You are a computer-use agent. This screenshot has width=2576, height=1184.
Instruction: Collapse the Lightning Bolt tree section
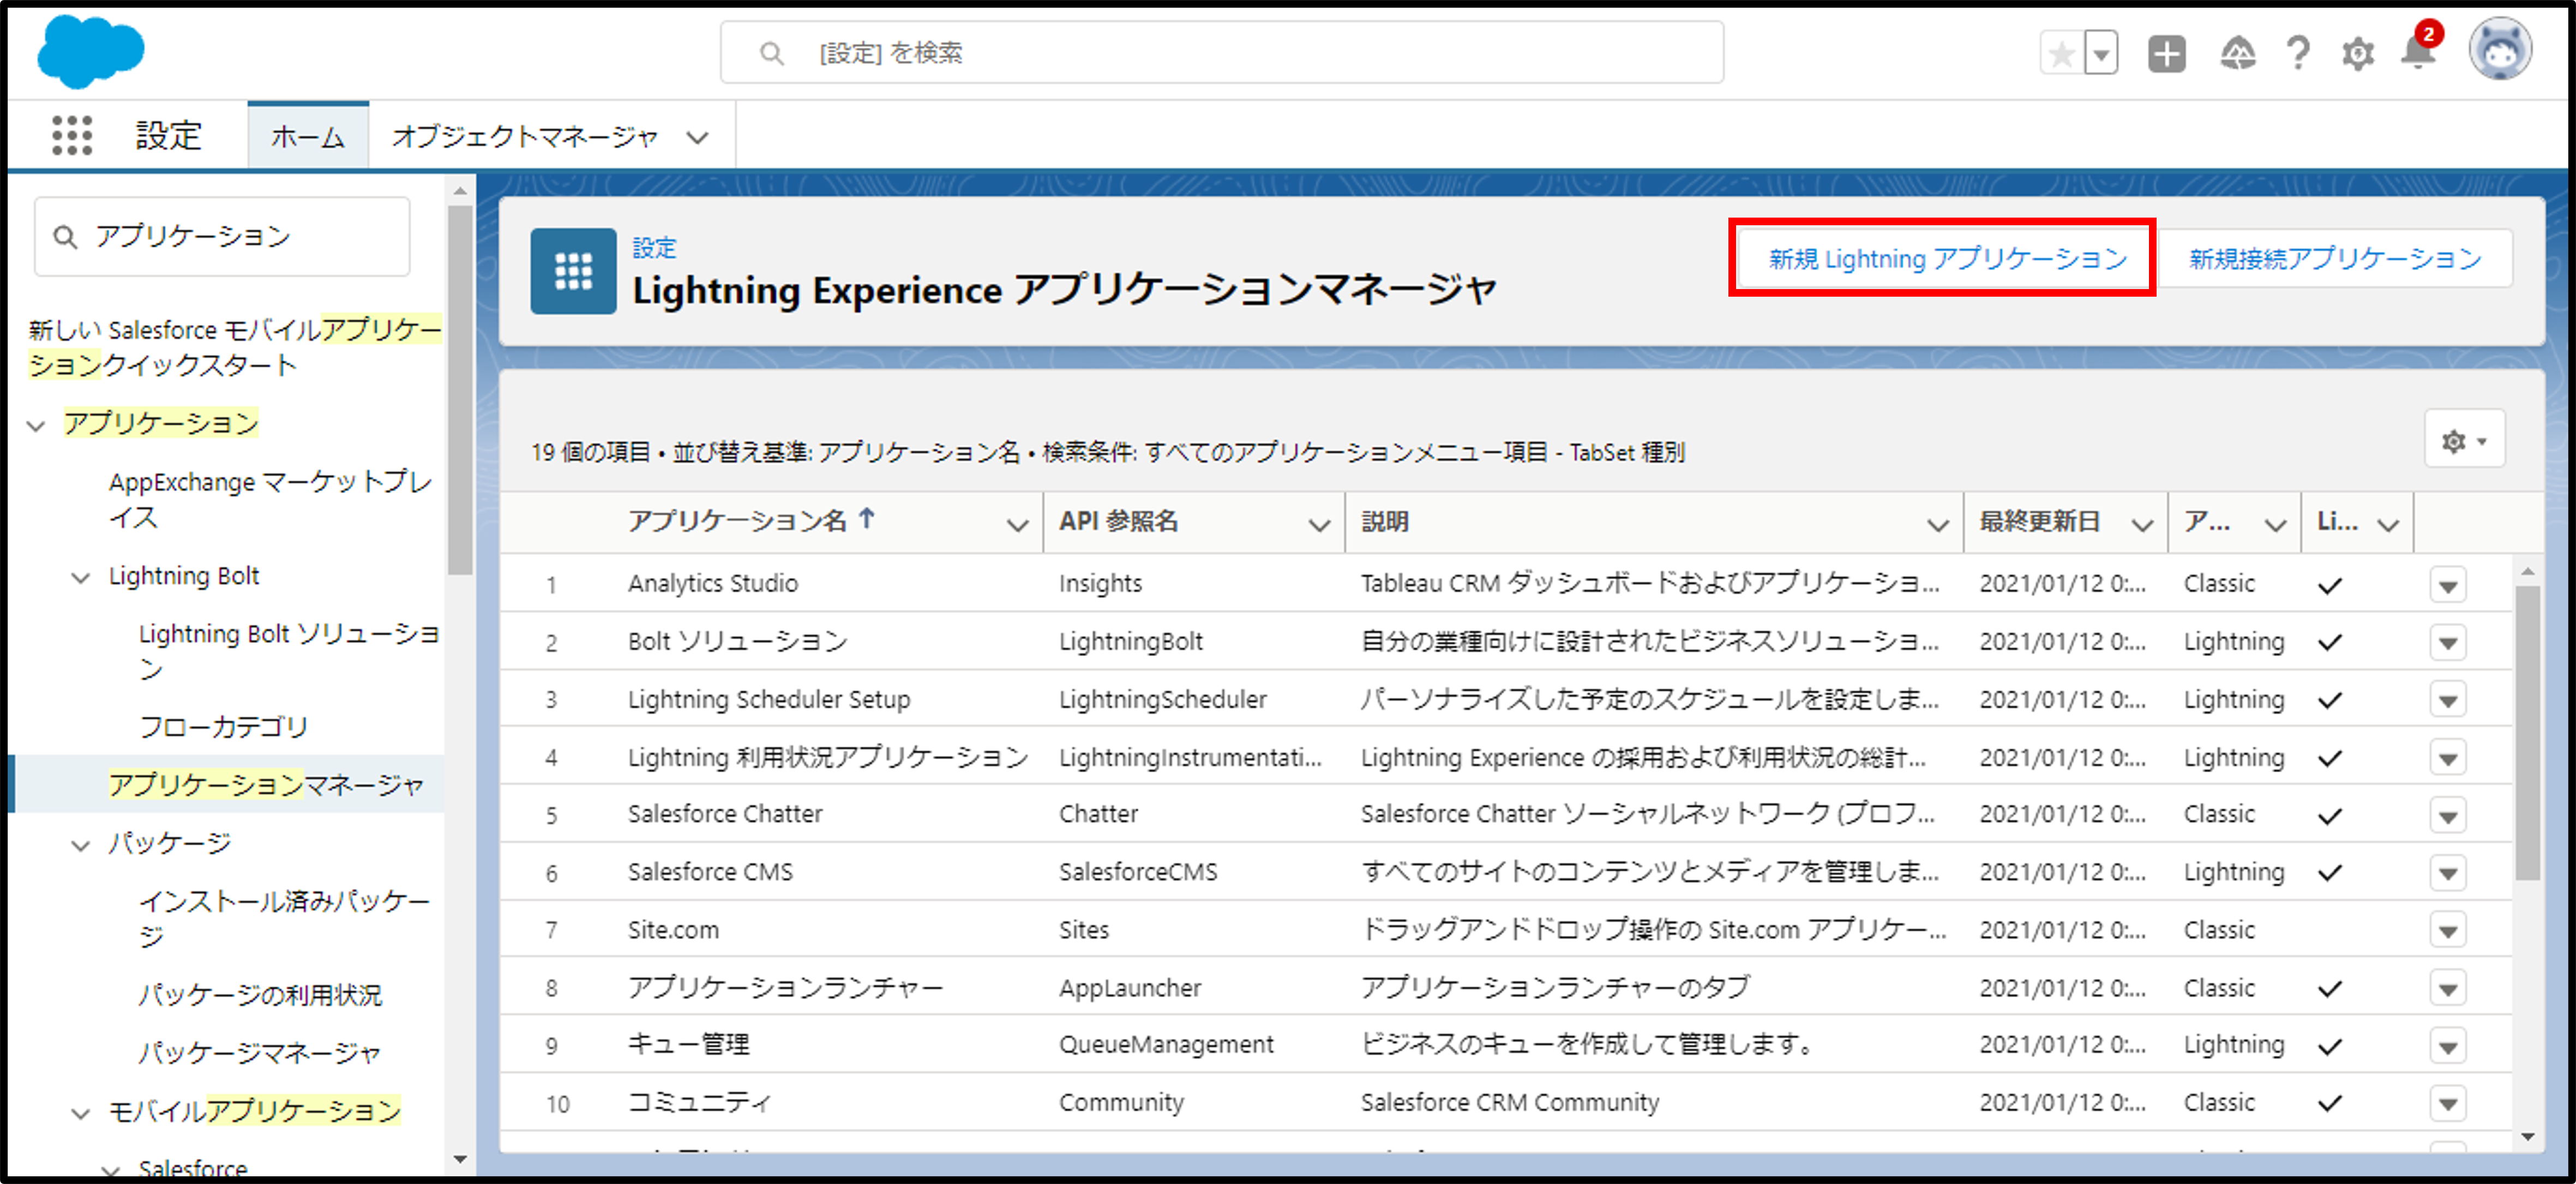(x=81, y=578)
